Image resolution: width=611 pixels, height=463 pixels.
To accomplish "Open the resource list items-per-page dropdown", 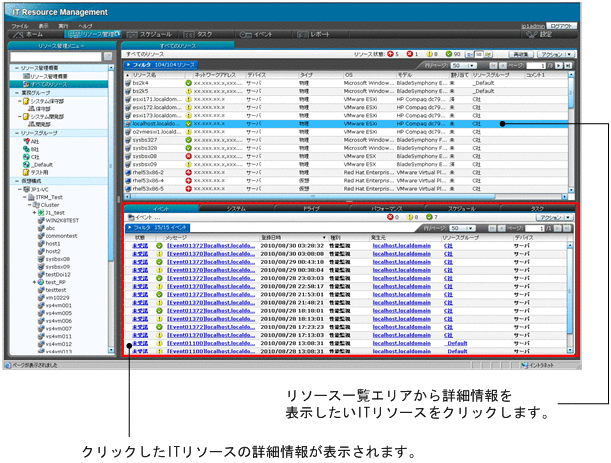I will 463,65.
